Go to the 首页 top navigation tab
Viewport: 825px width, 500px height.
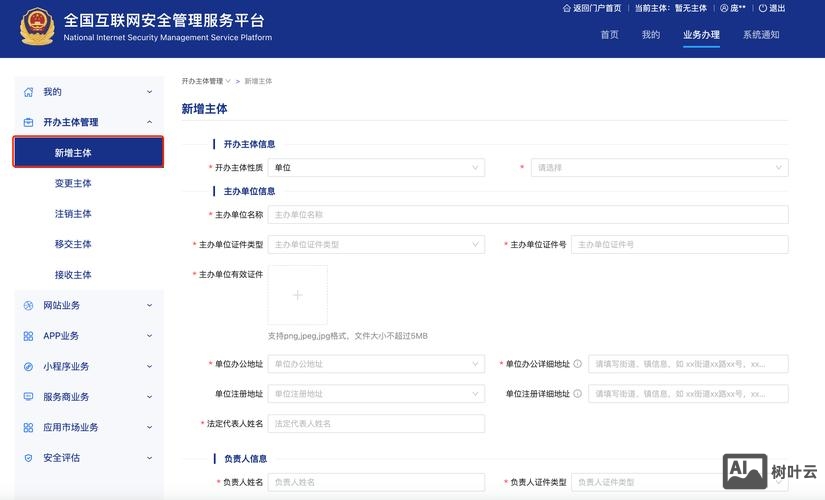tap(610, 35)
